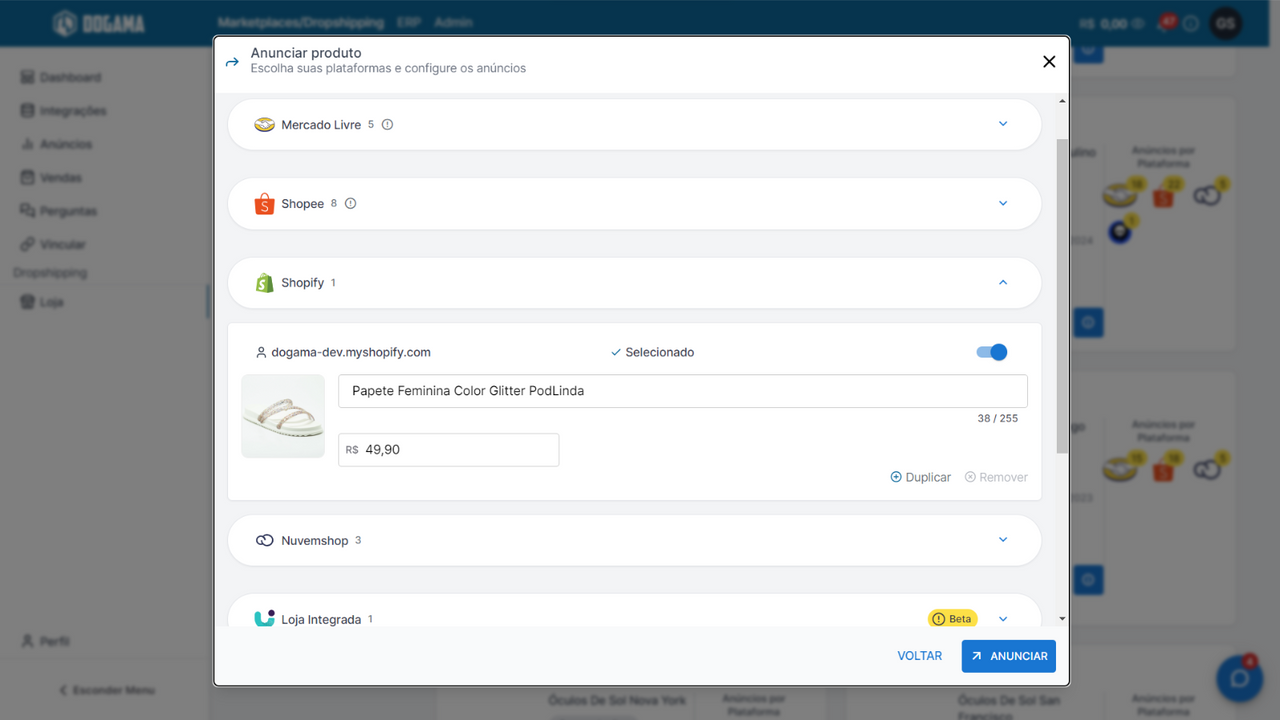Click the dialog vertical scrollbar thumb
Image resolution: width=1280 pixels, height=720 pixels.
(x=1062, y=296)
